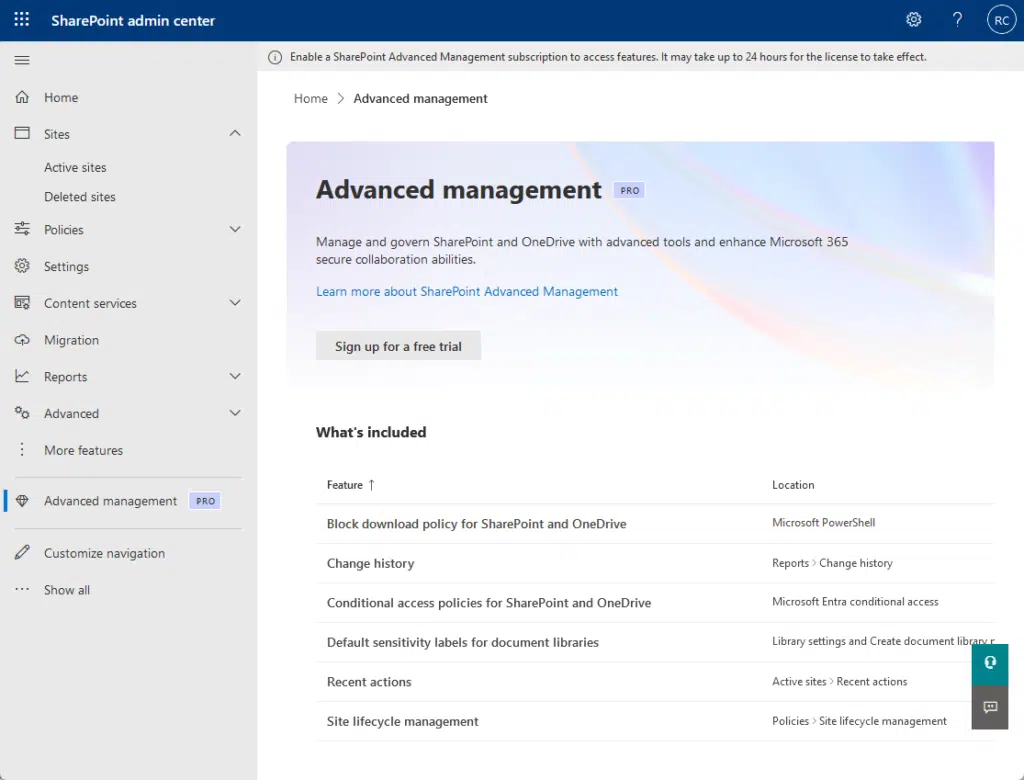Open help with the question mark icon
This screenshot has height=780, width=1024.
pyautogui.click(x=957, y=19)
